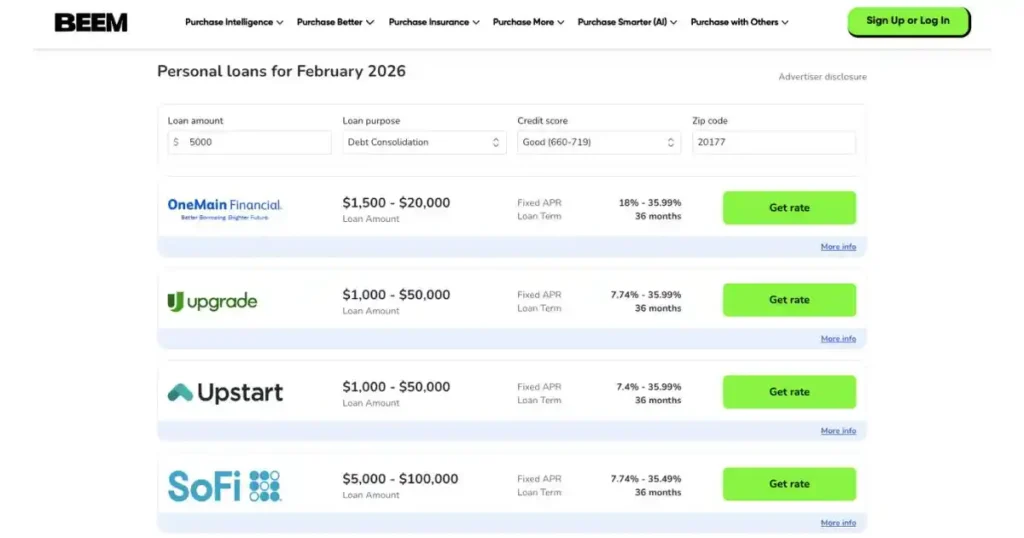Expand the Purchase Smarter (AI) menu
The height and width of the screenshot is (538, 1024).
(627, 22)
